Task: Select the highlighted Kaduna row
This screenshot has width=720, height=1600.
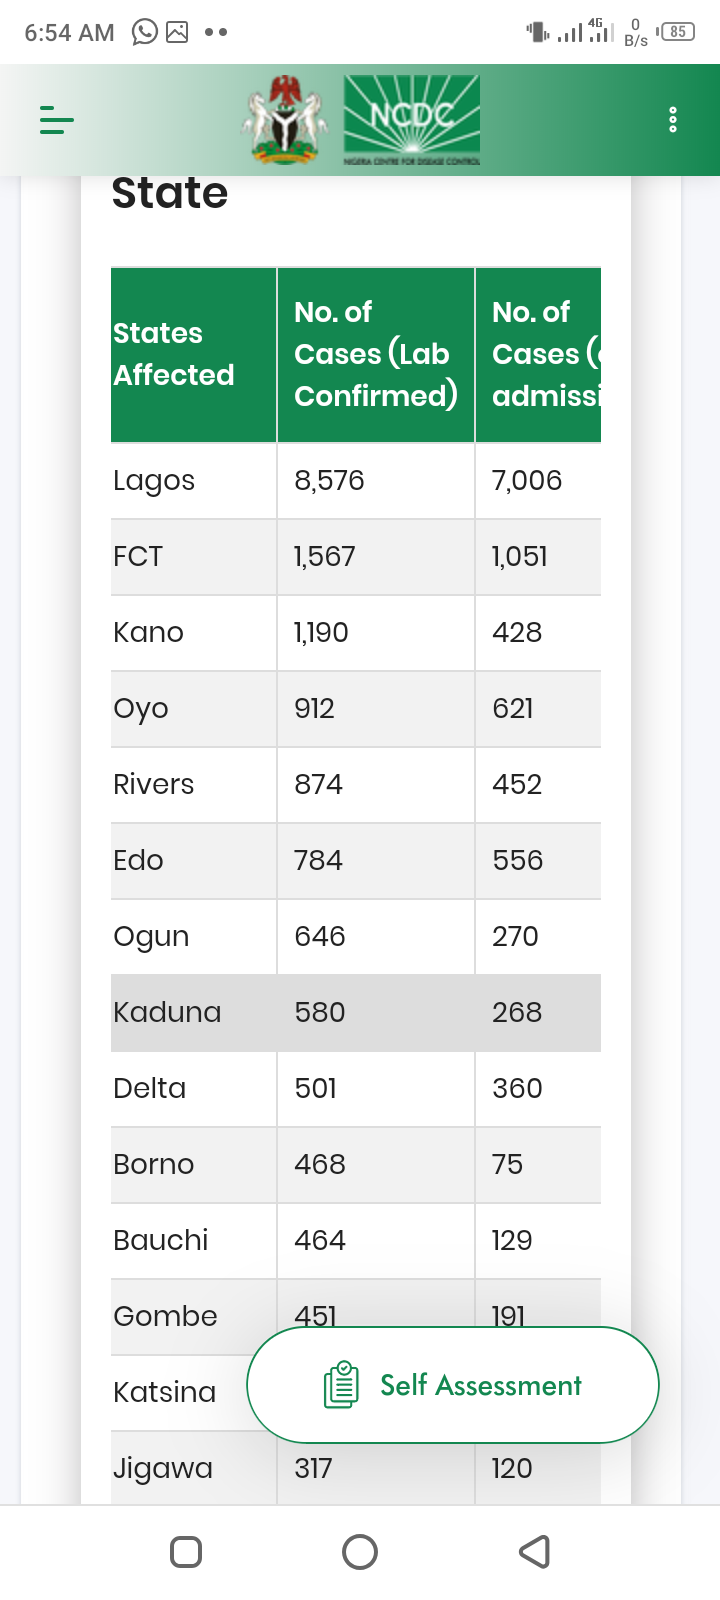Action: 355,1012
